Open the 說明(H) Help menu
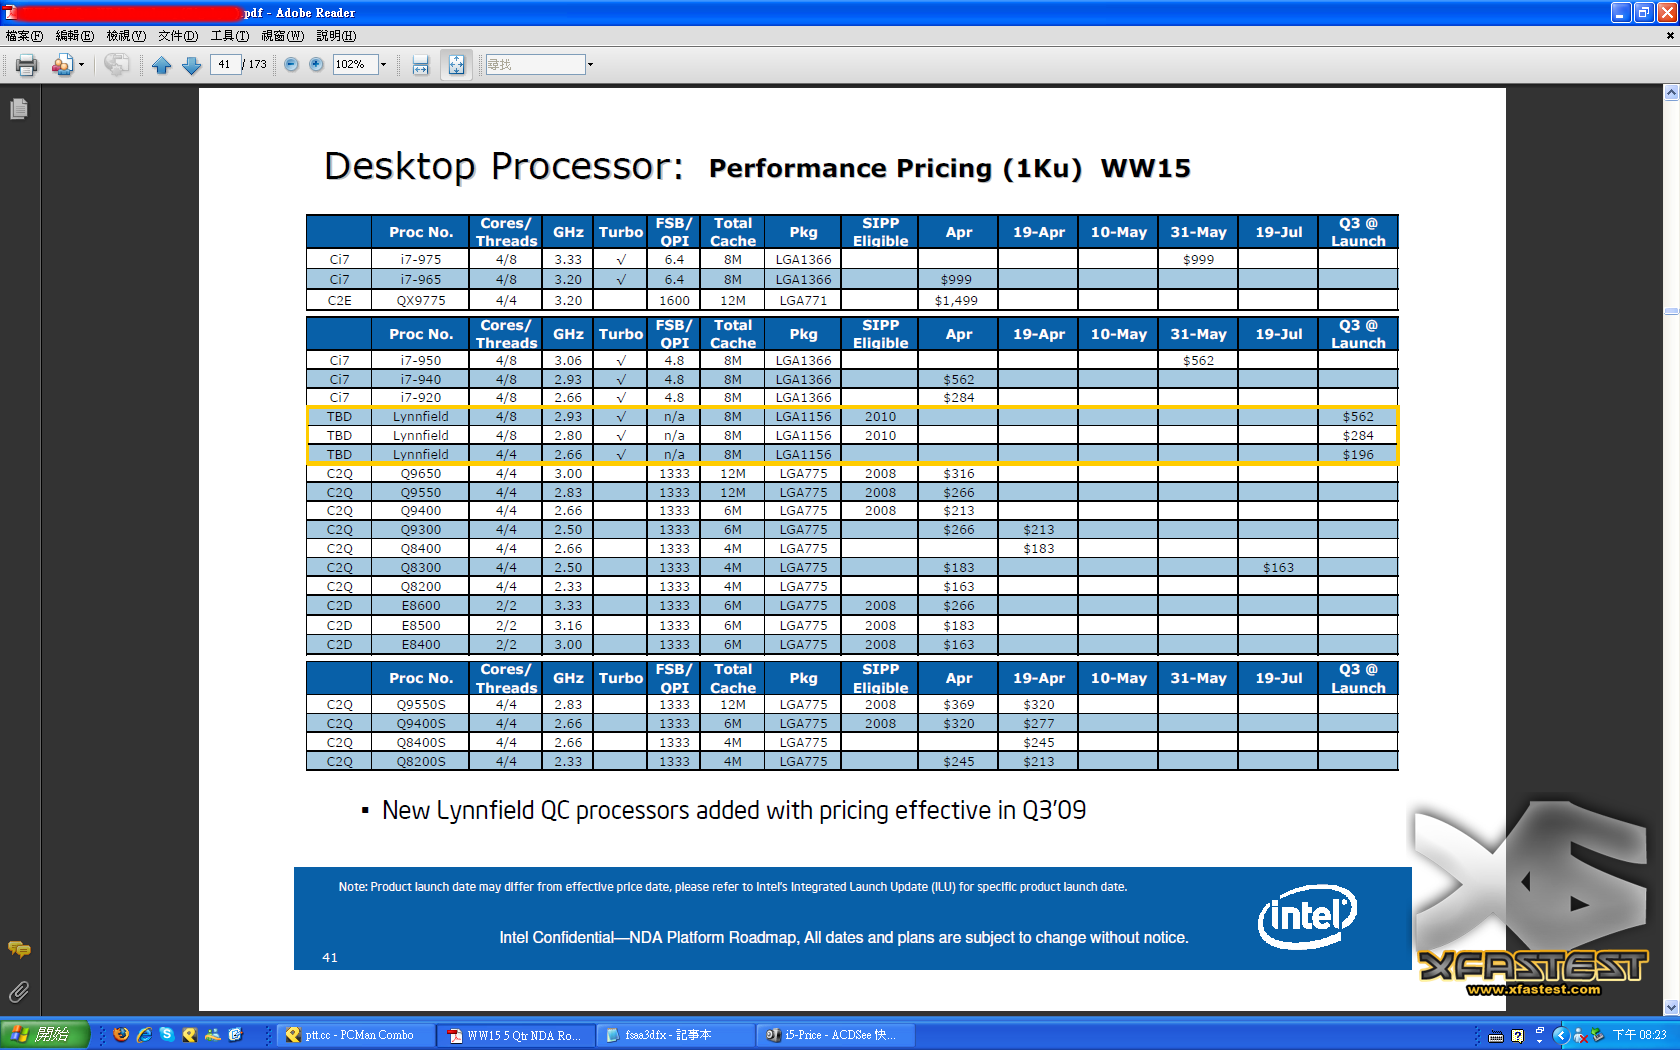The image size is (1680, 1050). click(x=336, y=36)
